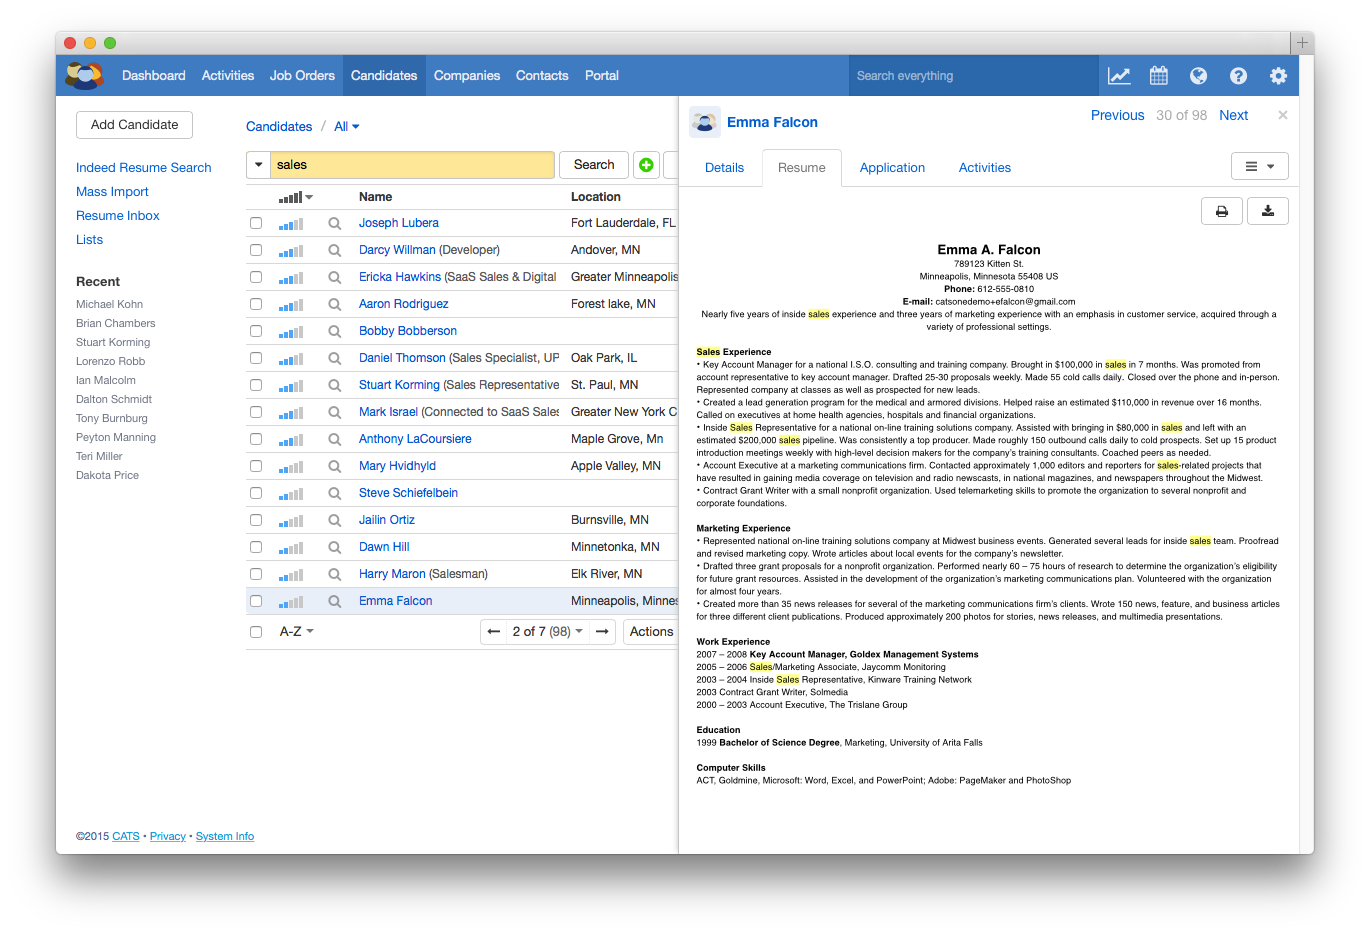The width and height of the screenshot is (1370, 934).
Task: Open the Job Orders menu
Action: coord(302,75)
